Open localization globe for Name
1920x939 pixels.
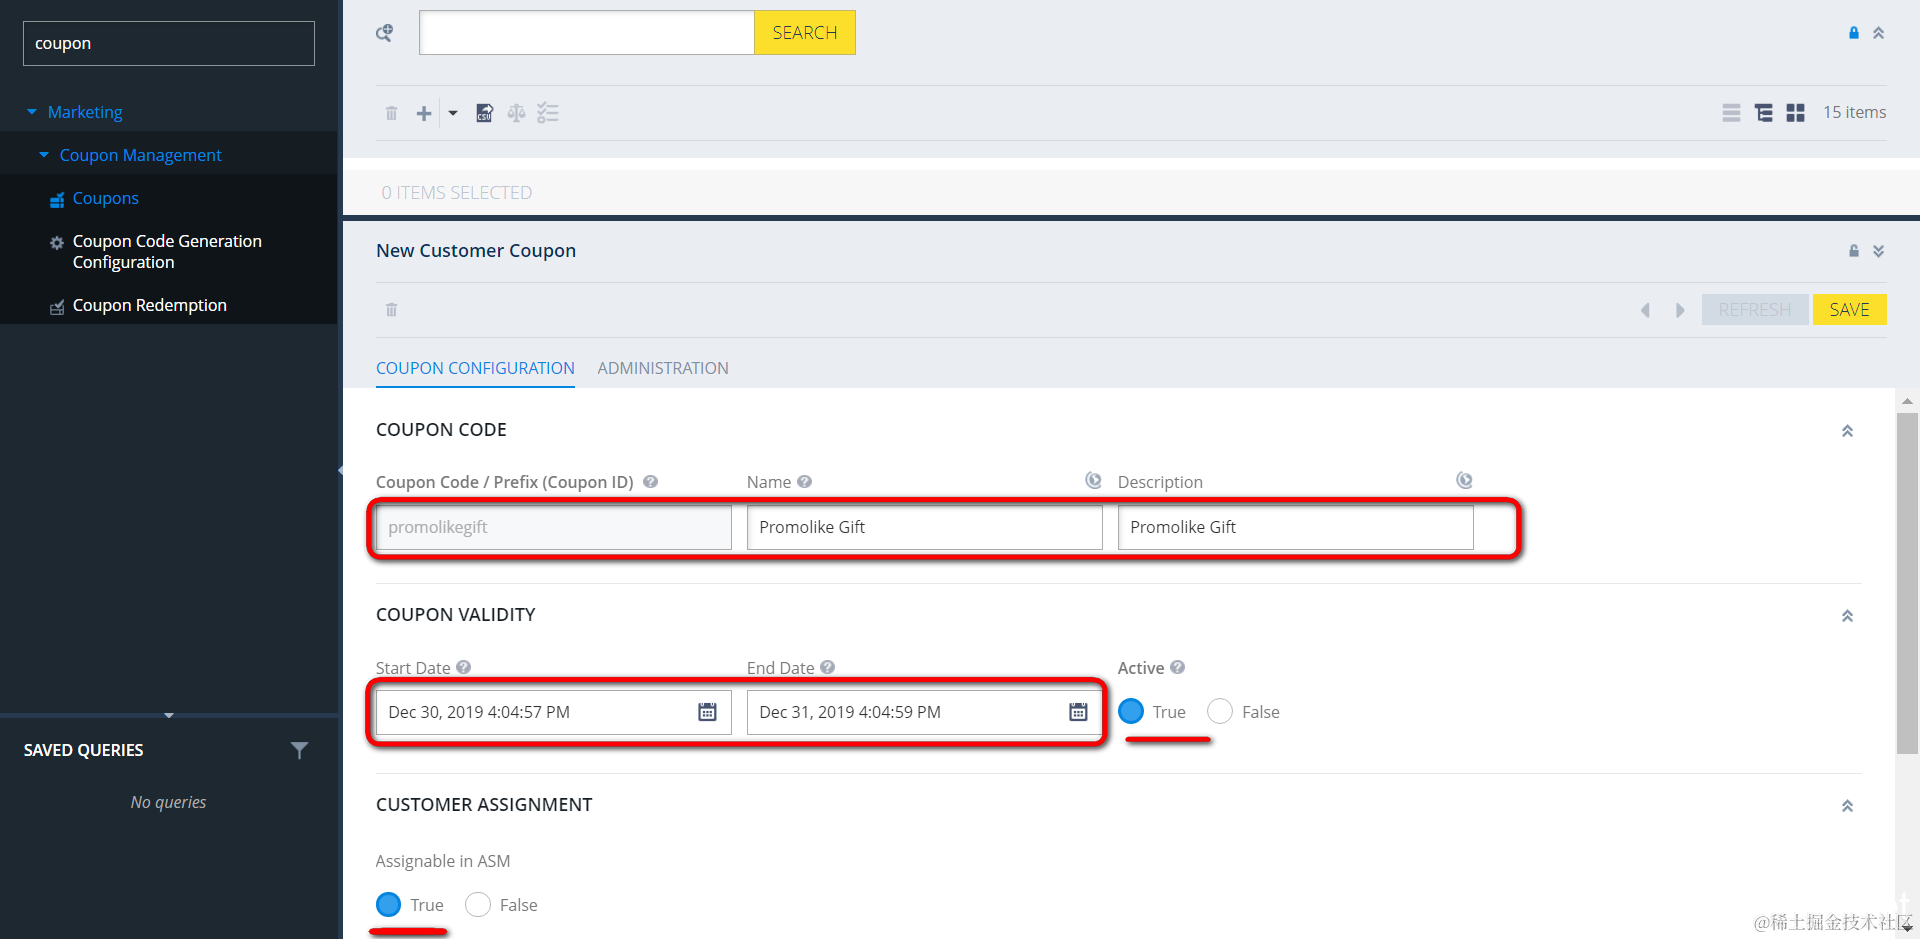pyautogui.click(x=1093, y=481)
